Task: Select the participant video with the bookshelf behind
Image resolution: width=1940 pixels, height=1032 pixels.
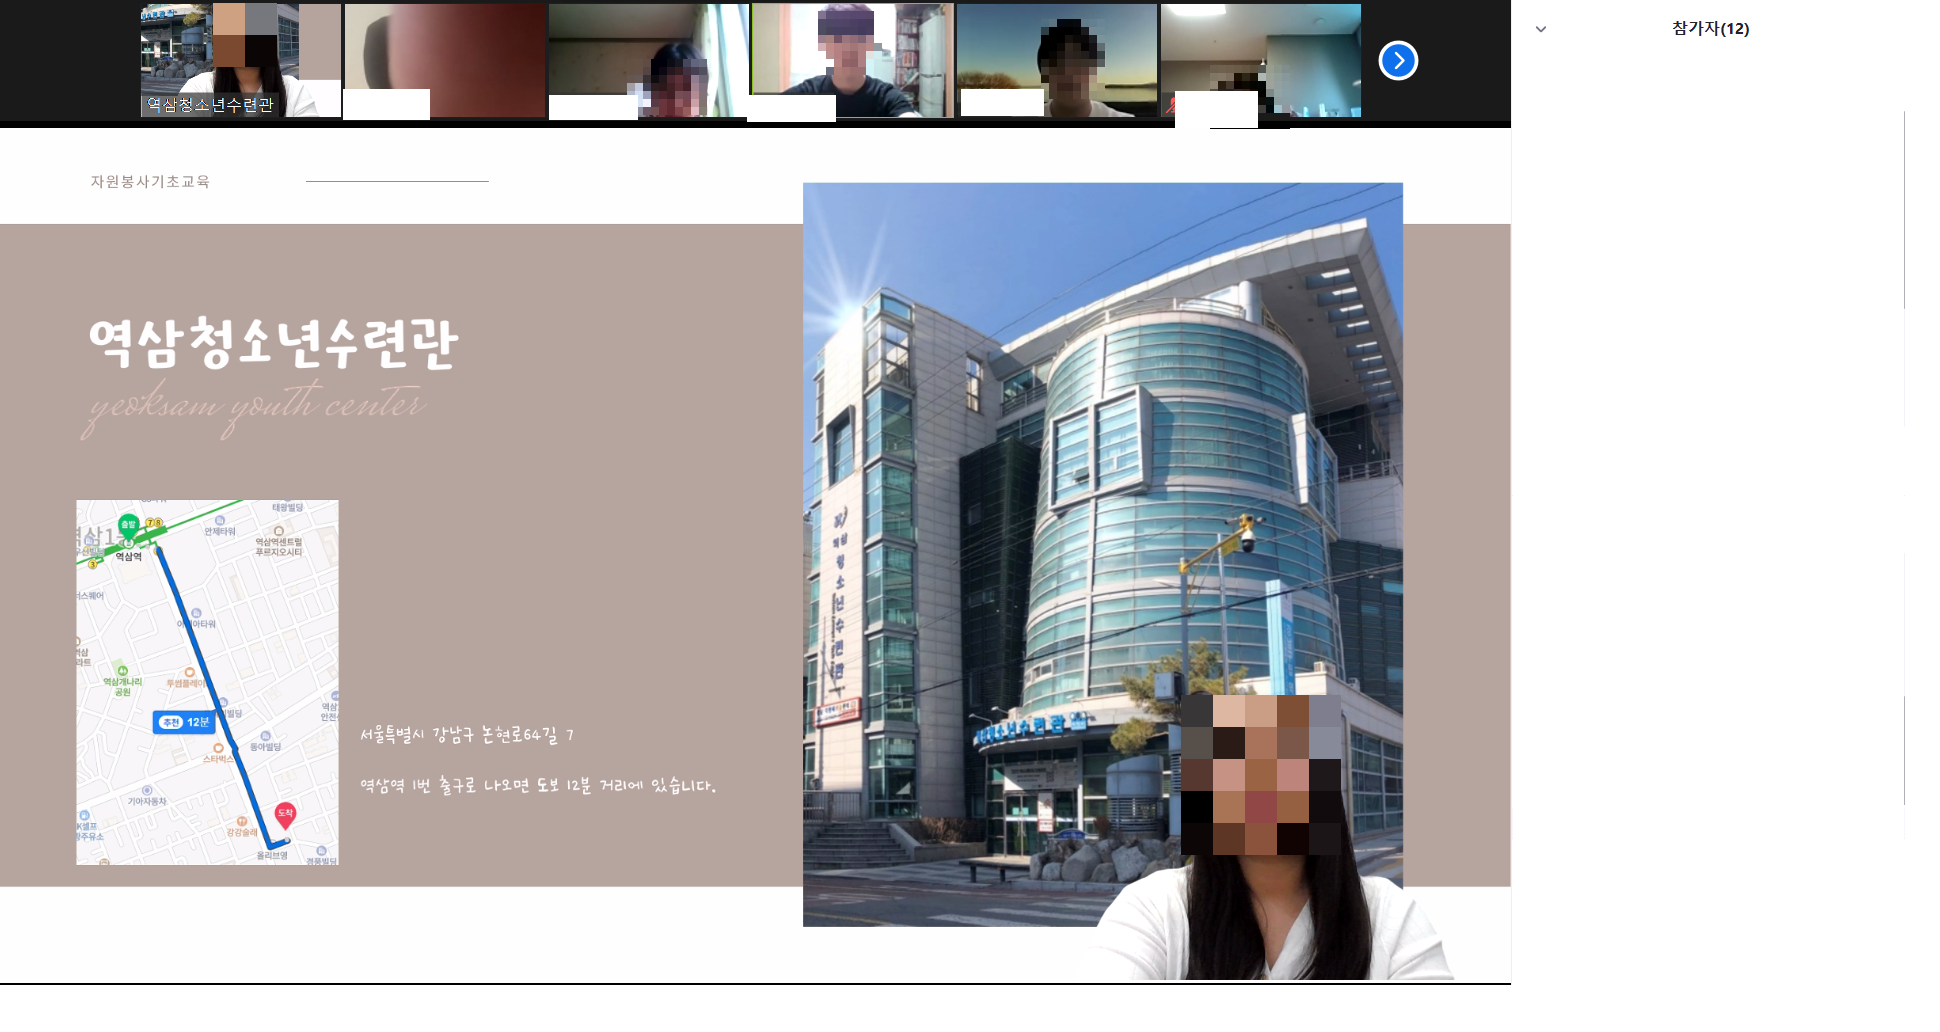Action: 853,60
